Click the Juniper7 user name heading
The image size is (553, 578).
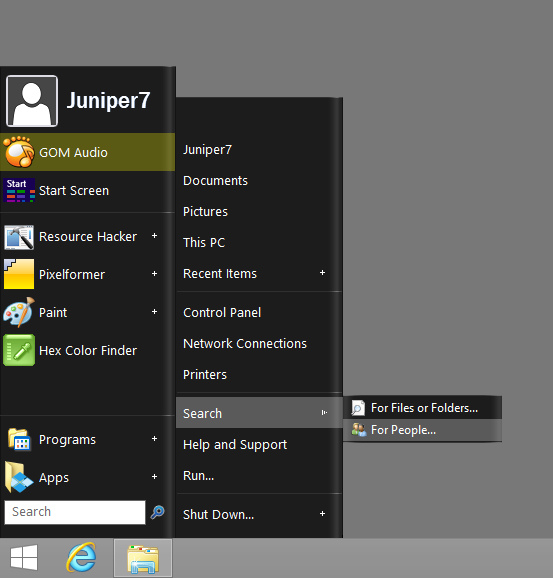pos(108,100)
